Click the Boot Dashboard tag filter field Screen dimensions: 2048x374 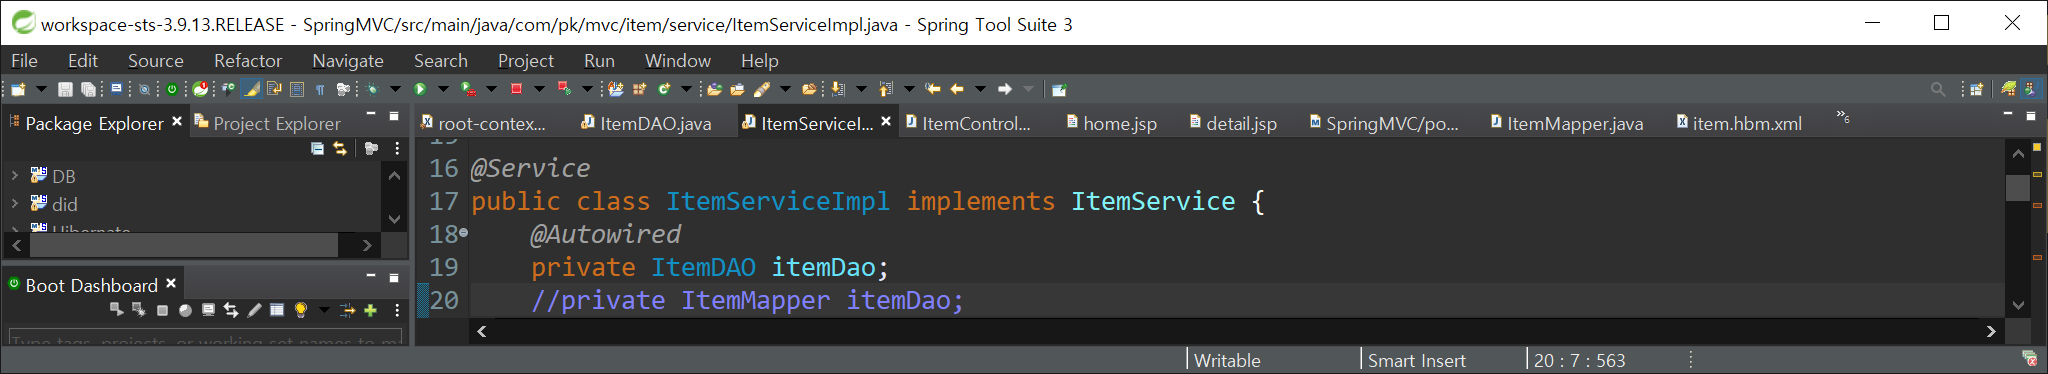click(205, 338)
